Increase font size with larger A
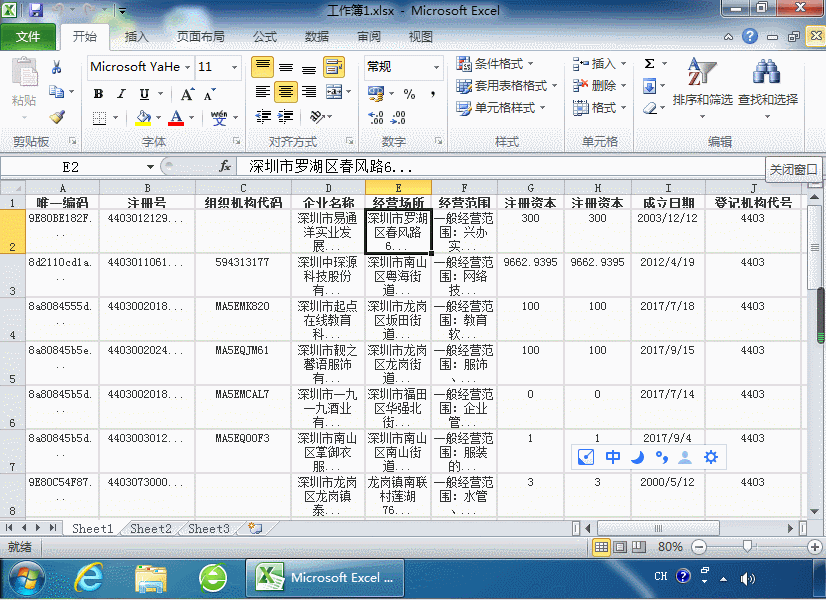The height and width of the screenshot is (600, 826). coord(187,94)
